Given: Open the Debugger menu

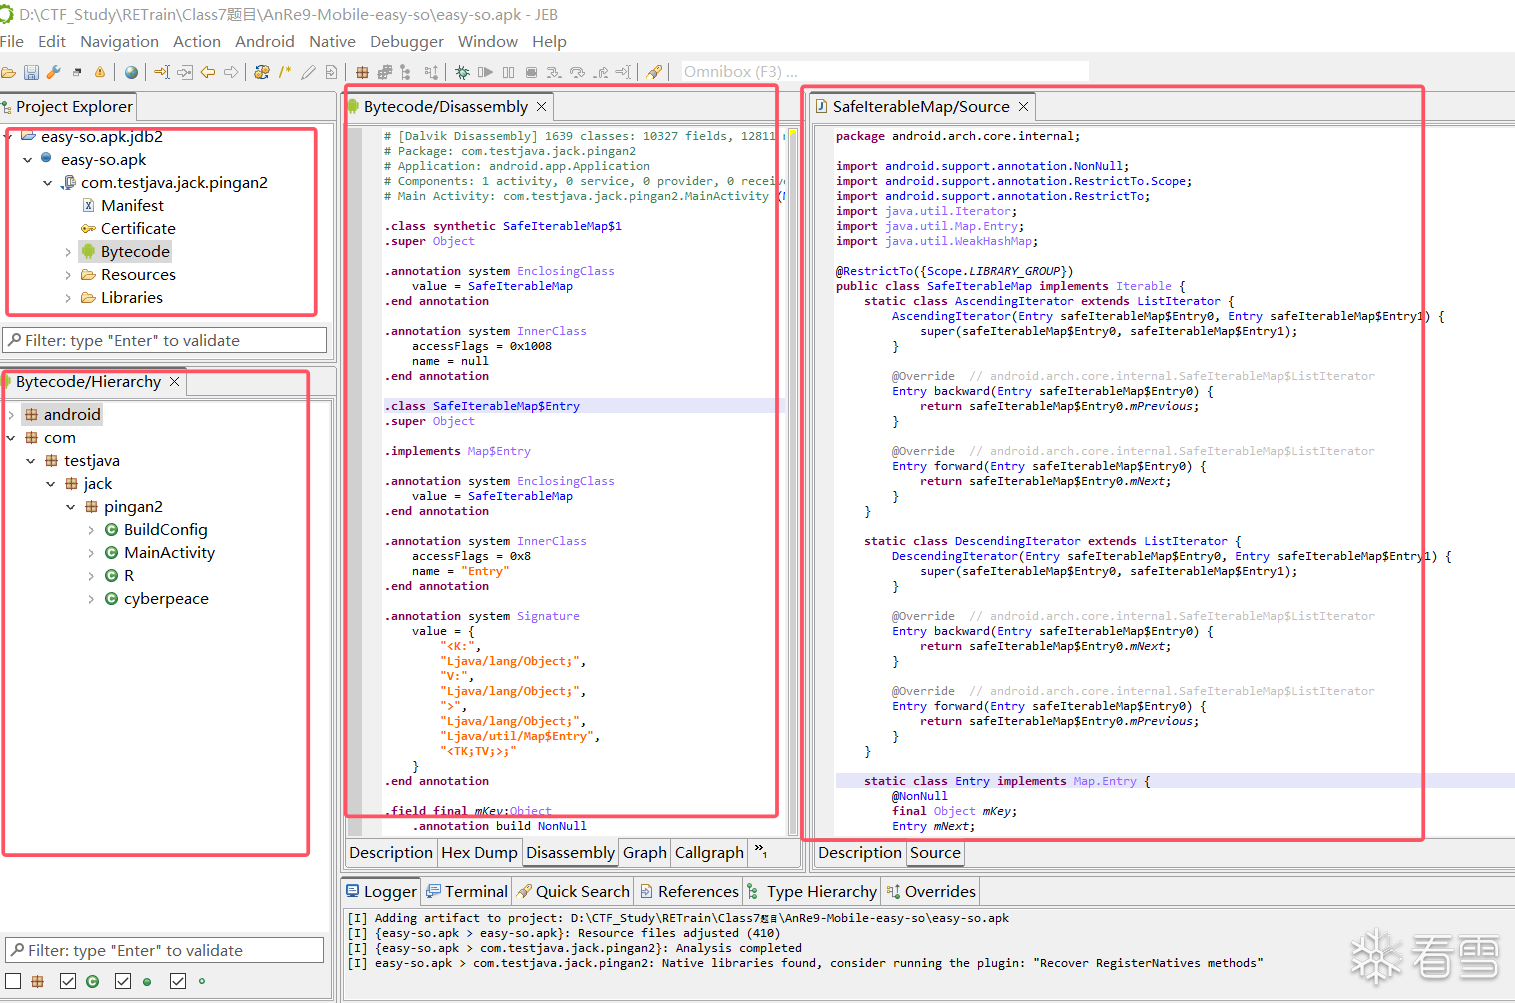Looking at the screenshot, I should [x=406, y=41].
